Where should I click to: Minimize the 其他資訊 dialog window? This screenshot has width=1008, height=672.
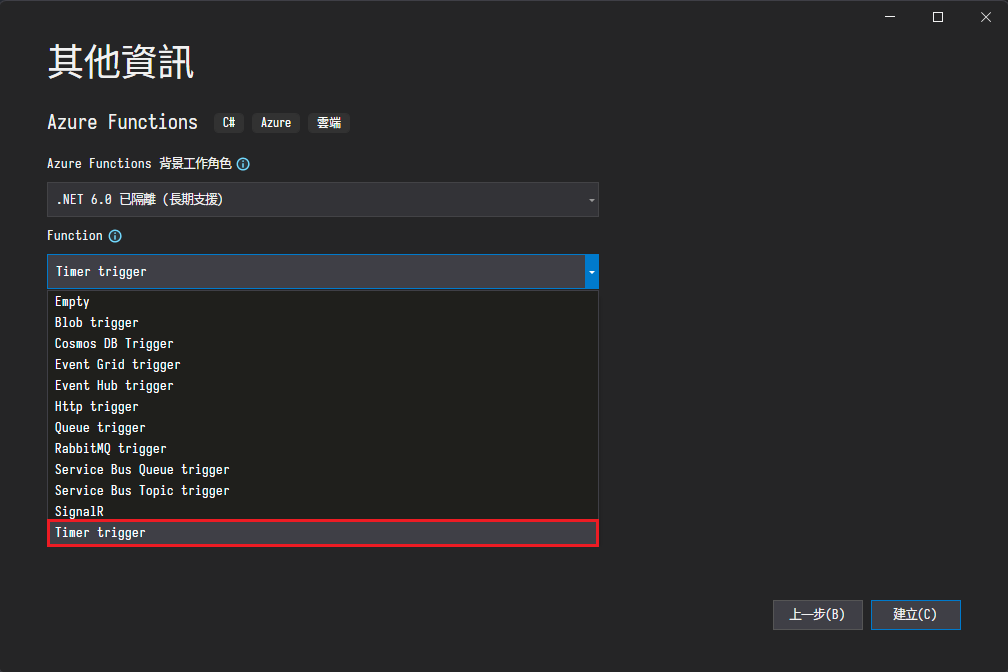(890, 17)
